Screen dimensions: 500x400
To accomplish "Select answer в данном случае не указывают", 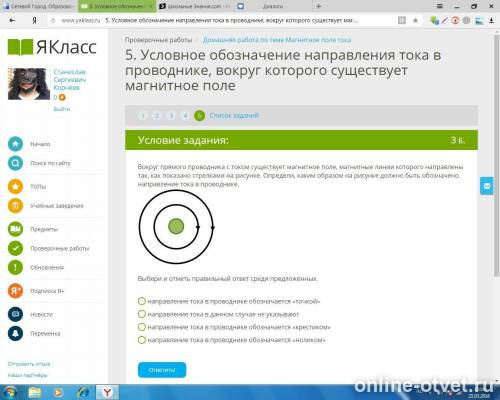I will (142, 314).
